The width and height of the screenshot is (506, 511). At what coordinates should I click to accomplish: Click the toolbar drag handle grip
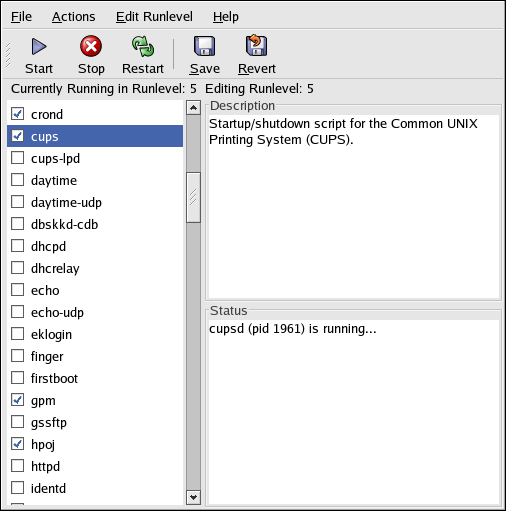click(x=8, y=55)
